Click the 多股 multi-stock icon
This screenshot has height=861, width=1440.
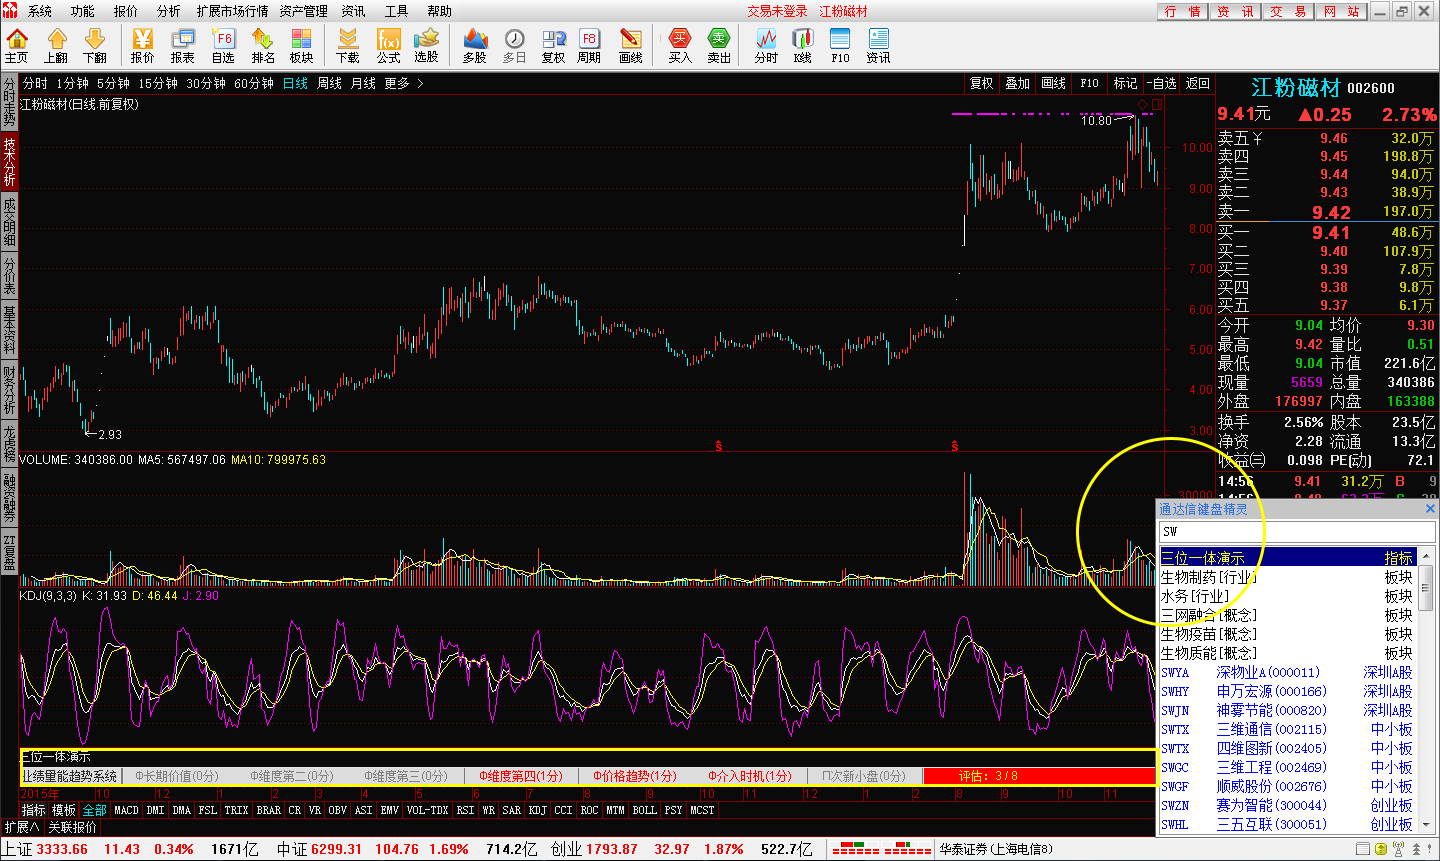click(x=475, y=46)
